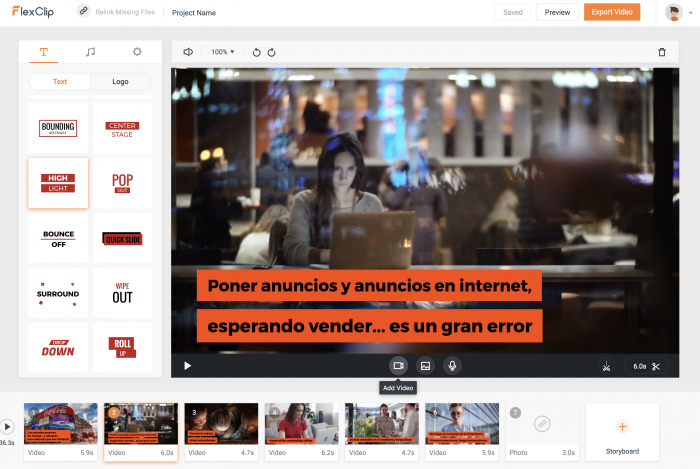Click the redo arrow icon

(x=271, y=53)
